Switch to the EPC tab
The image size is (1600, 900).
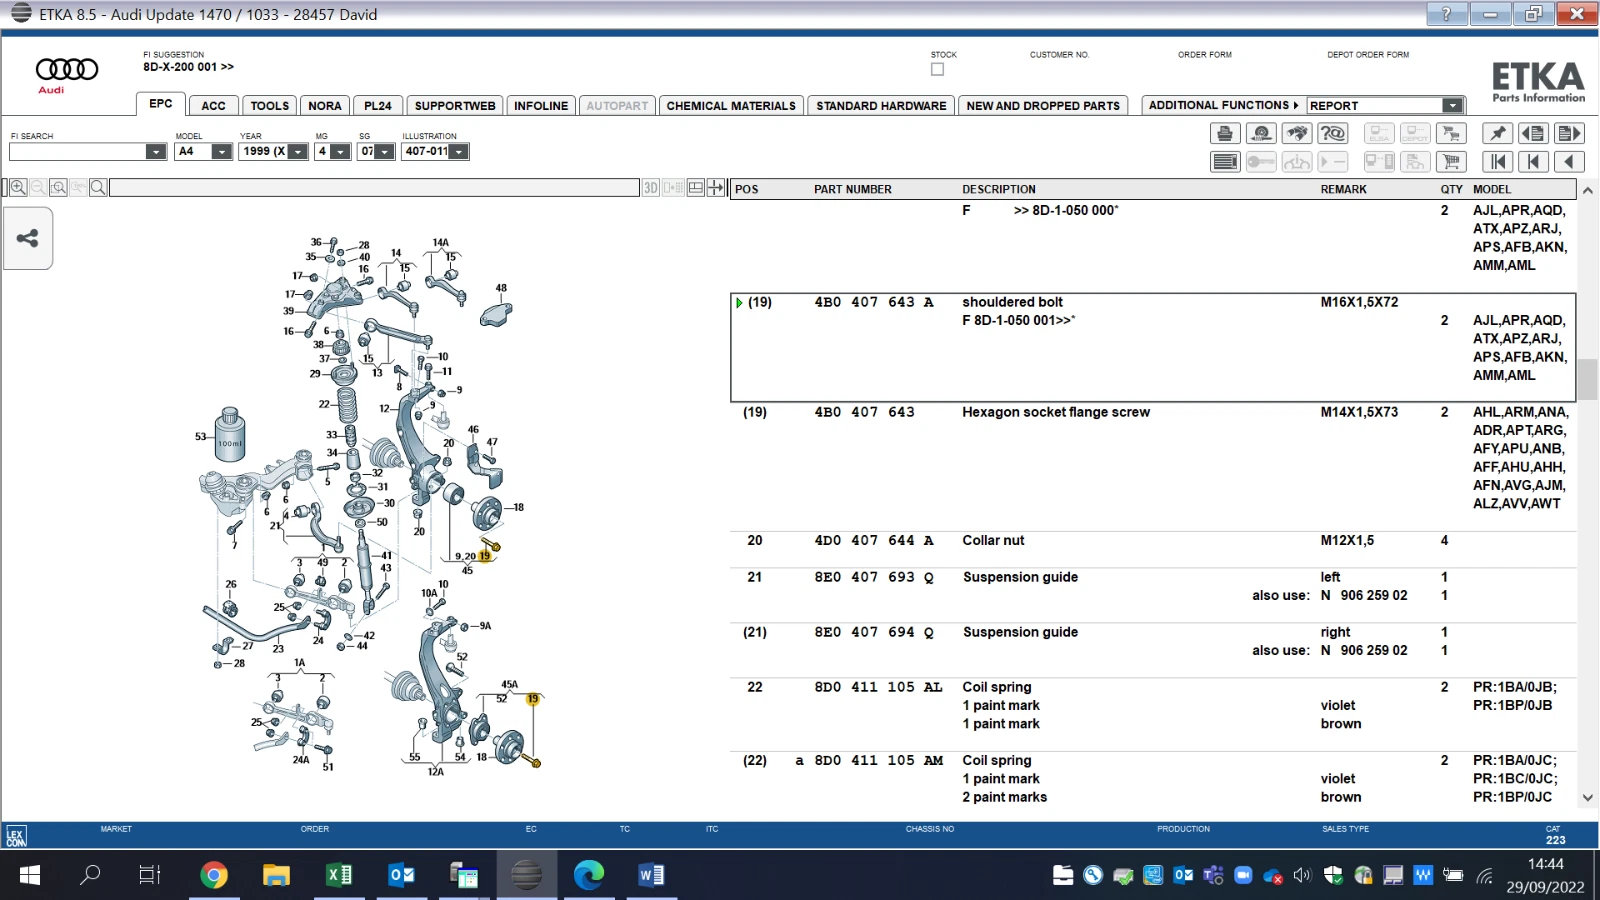coord(160,104)
